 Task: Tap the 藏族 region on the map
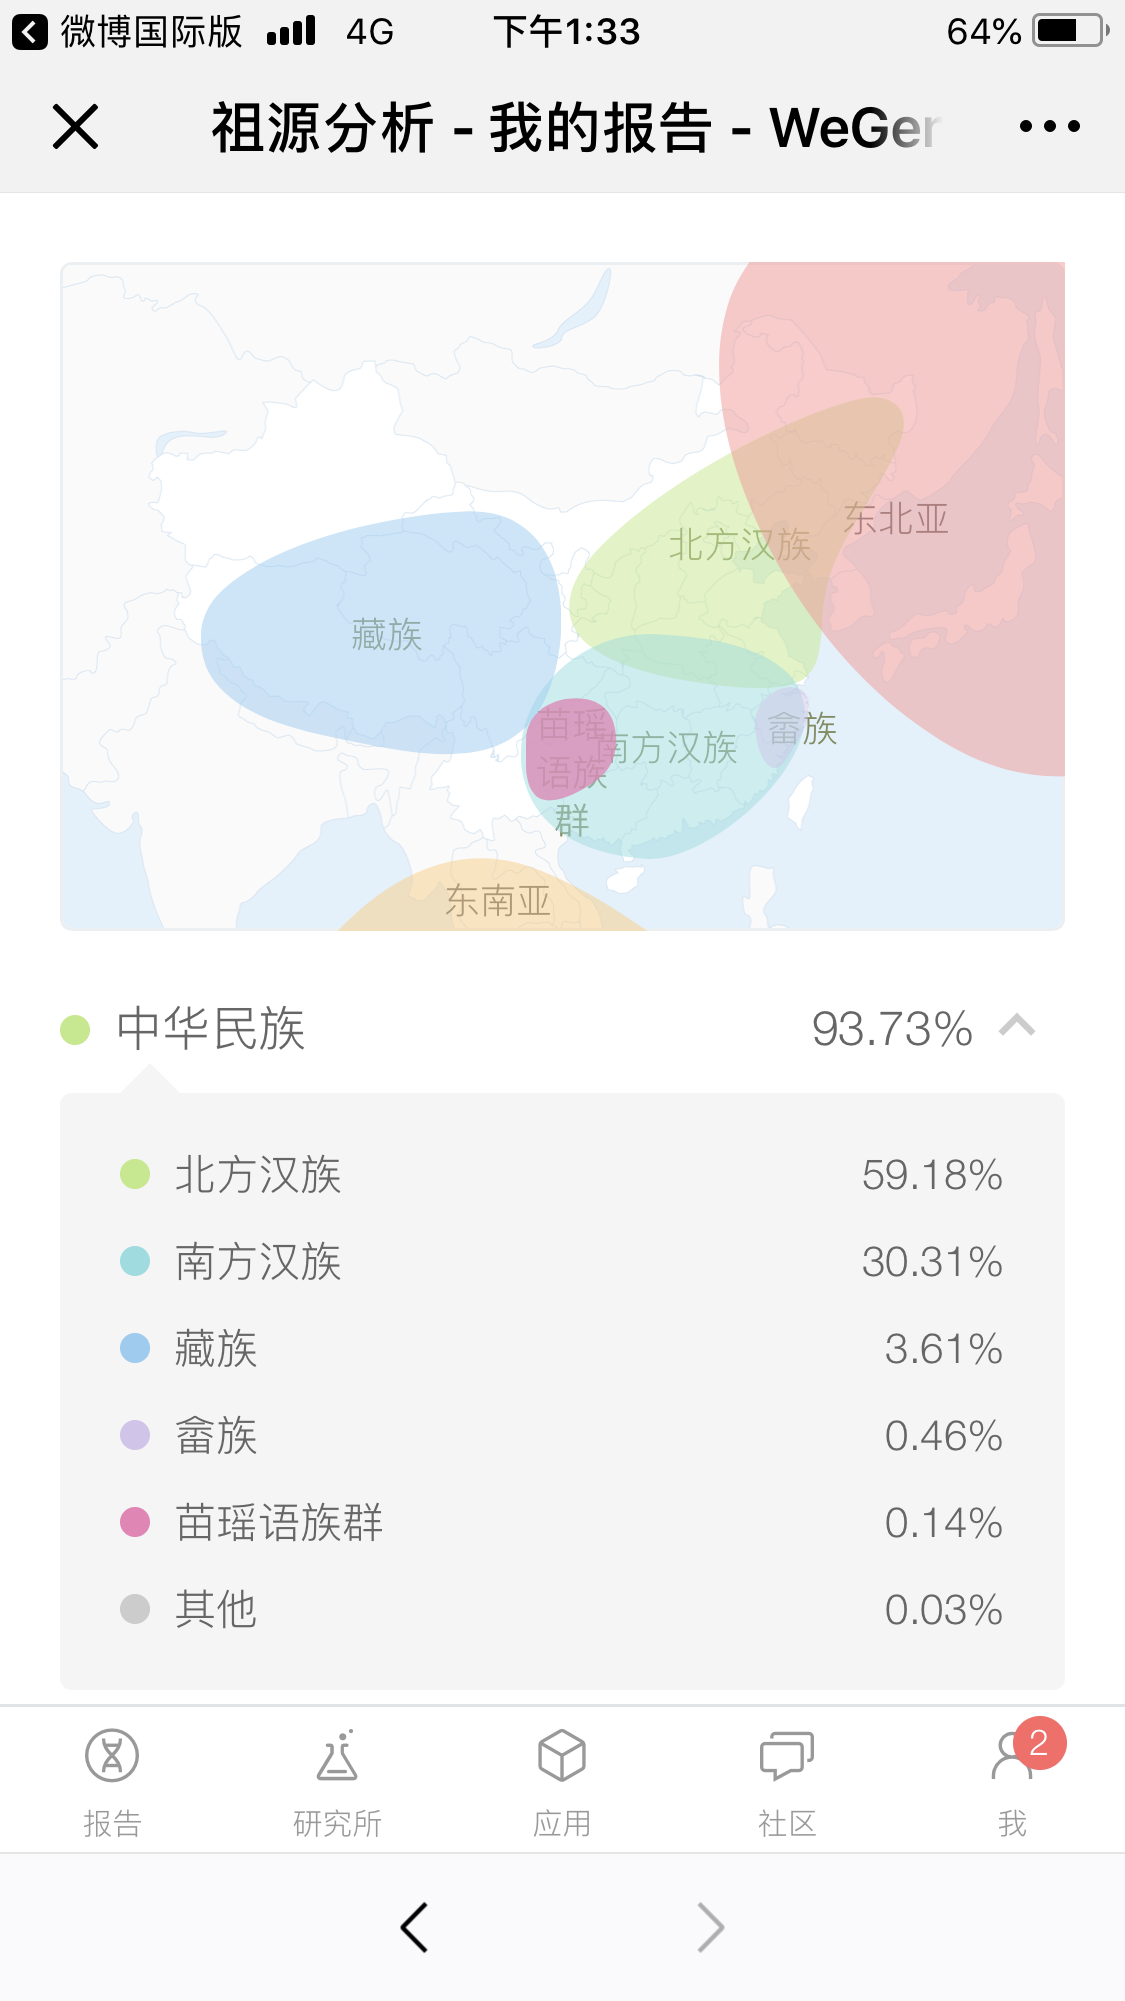click(385, 634)
